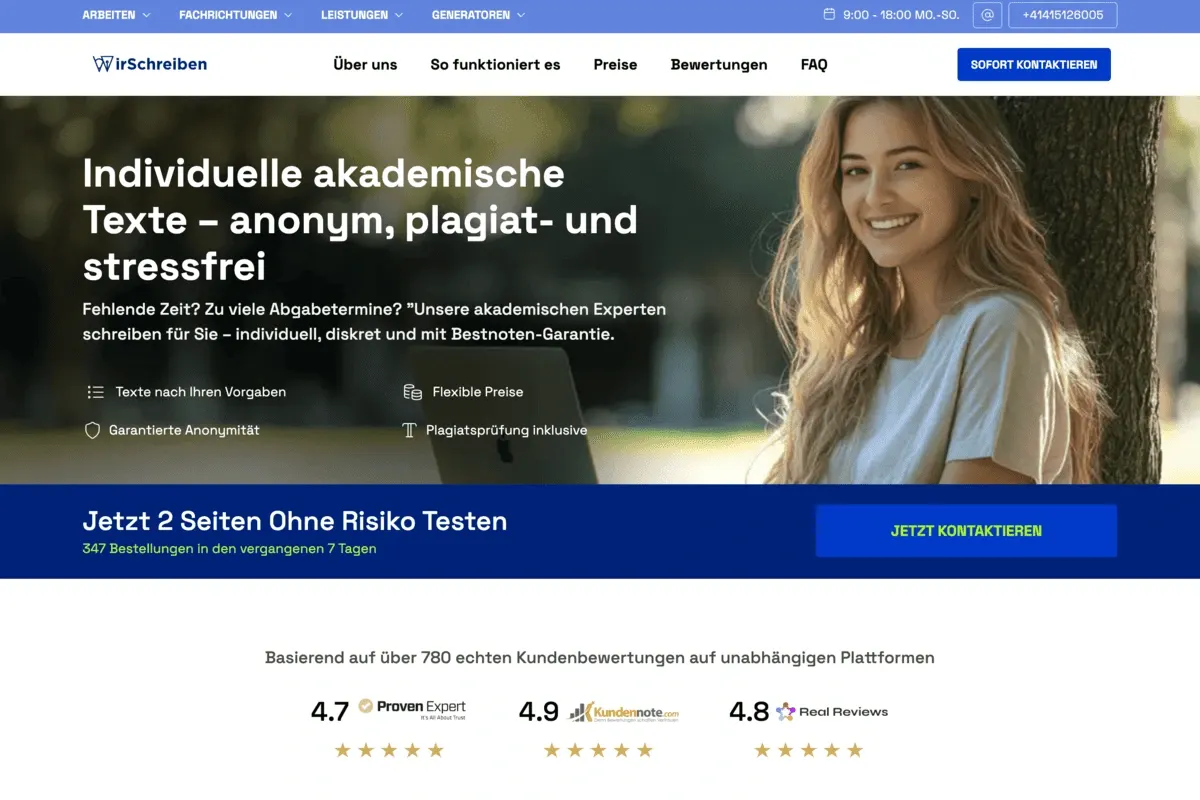Click the coins icon next to Flexible Preise
The image size is (1200, 800).
coord(412,392)
